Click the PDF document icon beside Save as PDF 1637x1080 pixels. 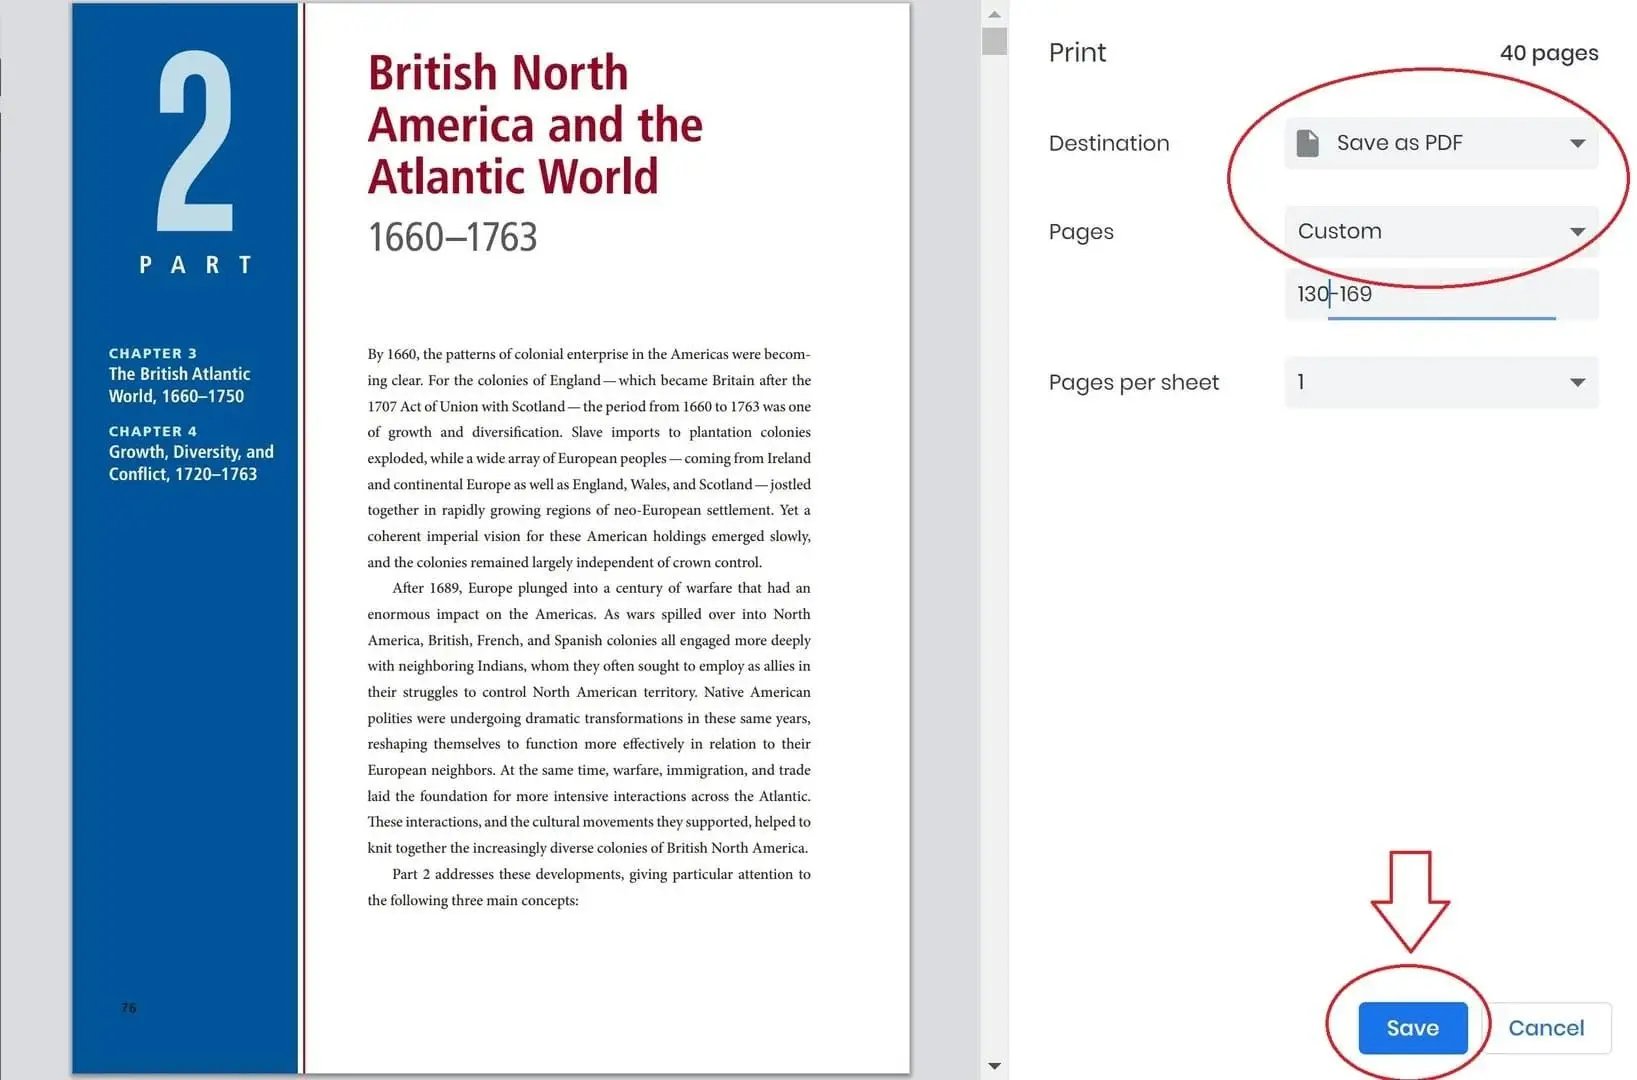(1308, 142)
